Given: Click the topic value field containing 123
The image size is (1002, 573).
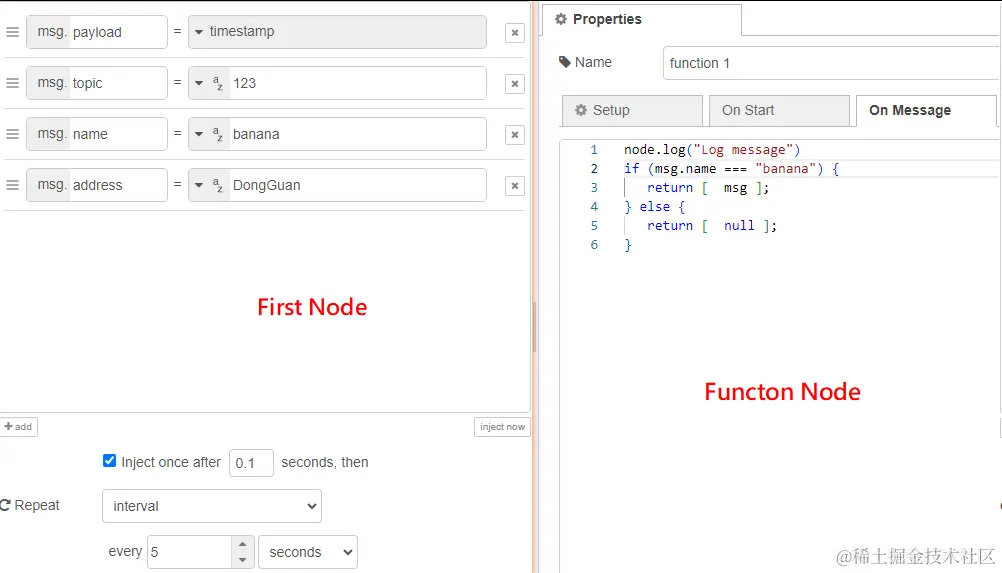Looking at the screenshot, I should point(357,83).
